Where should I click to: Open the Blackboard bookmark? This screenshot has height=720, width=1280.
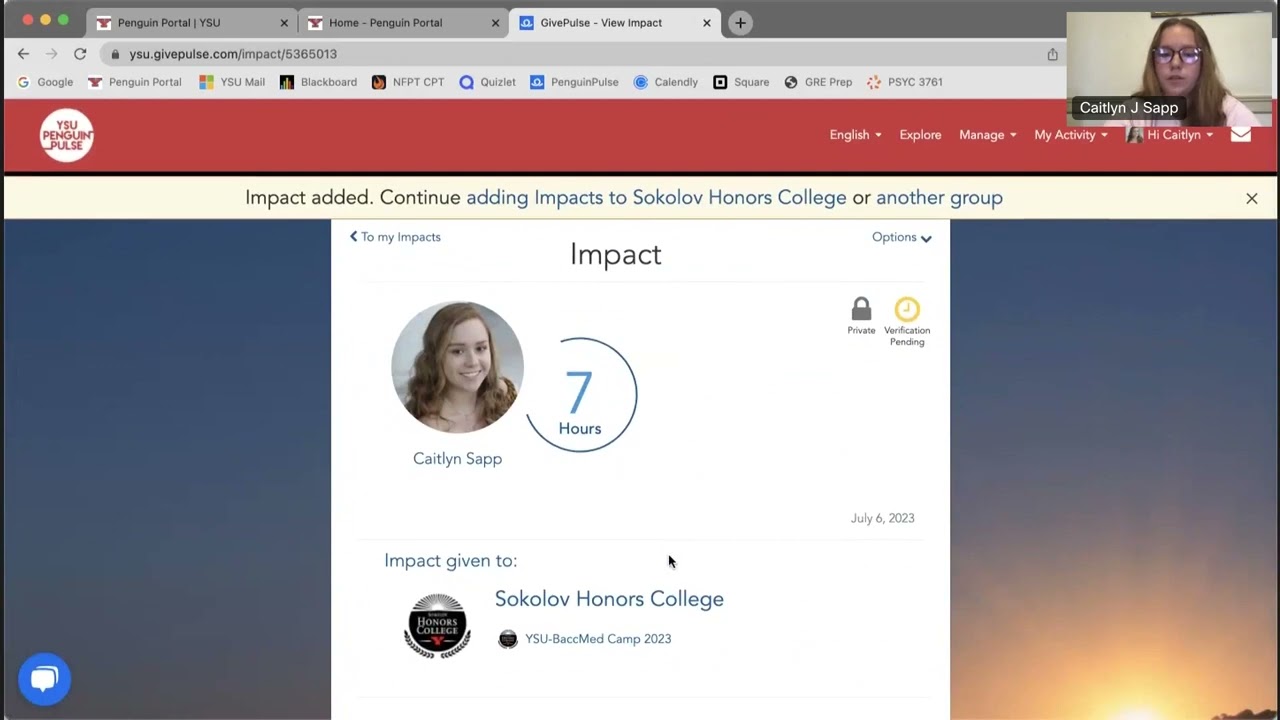point(318,82)
